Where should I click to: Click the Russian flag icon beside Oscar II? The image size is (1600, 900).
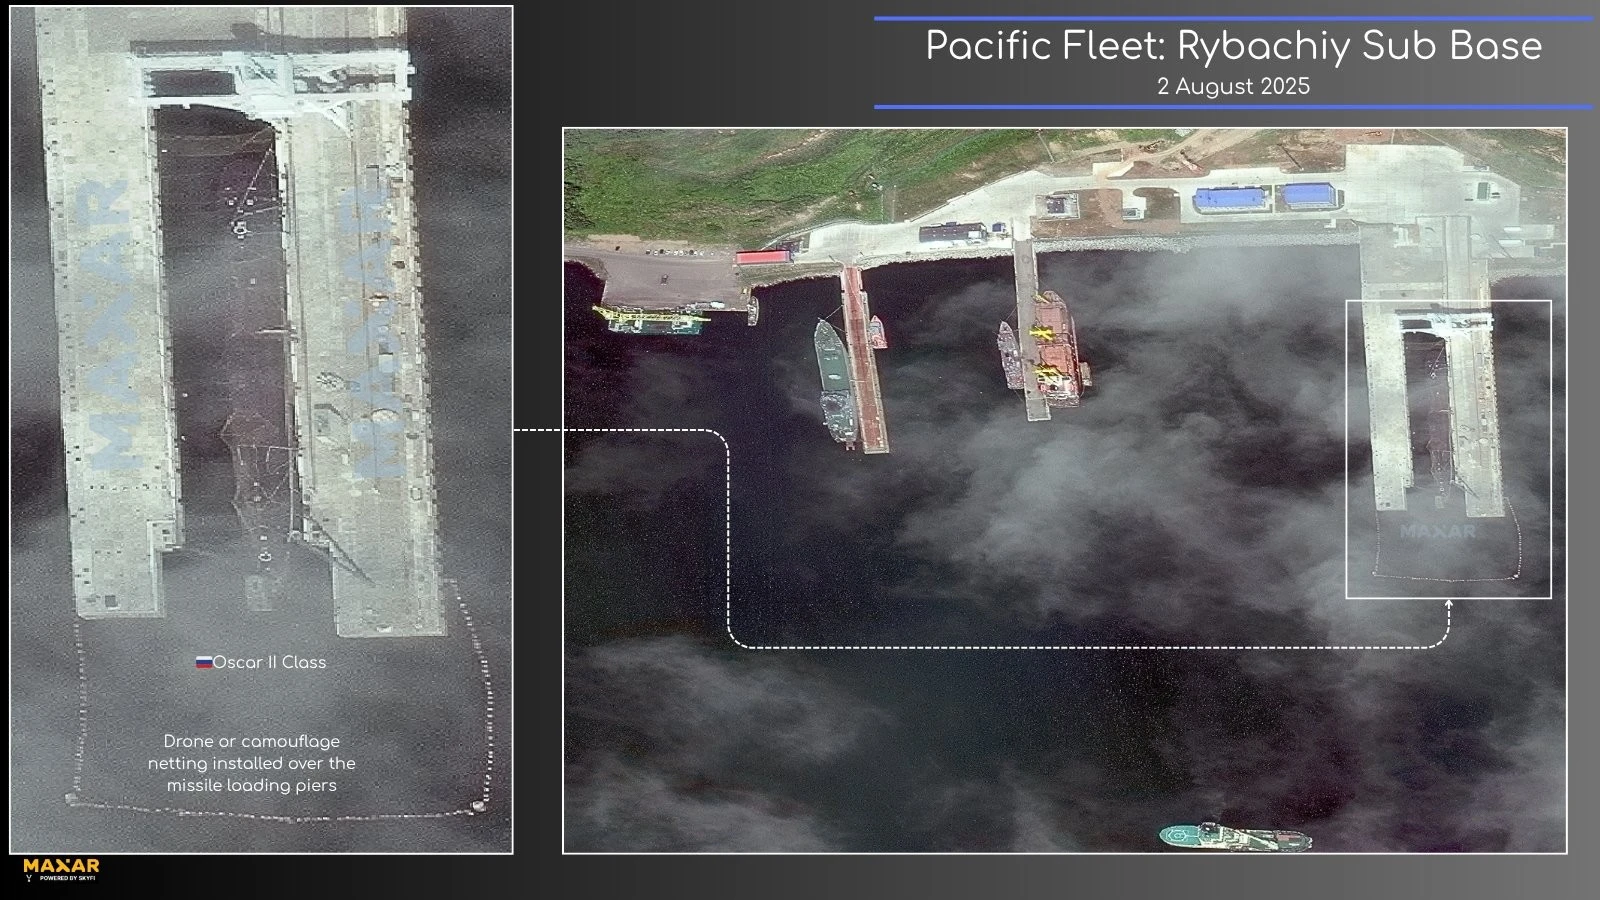[x=204, y=662]
